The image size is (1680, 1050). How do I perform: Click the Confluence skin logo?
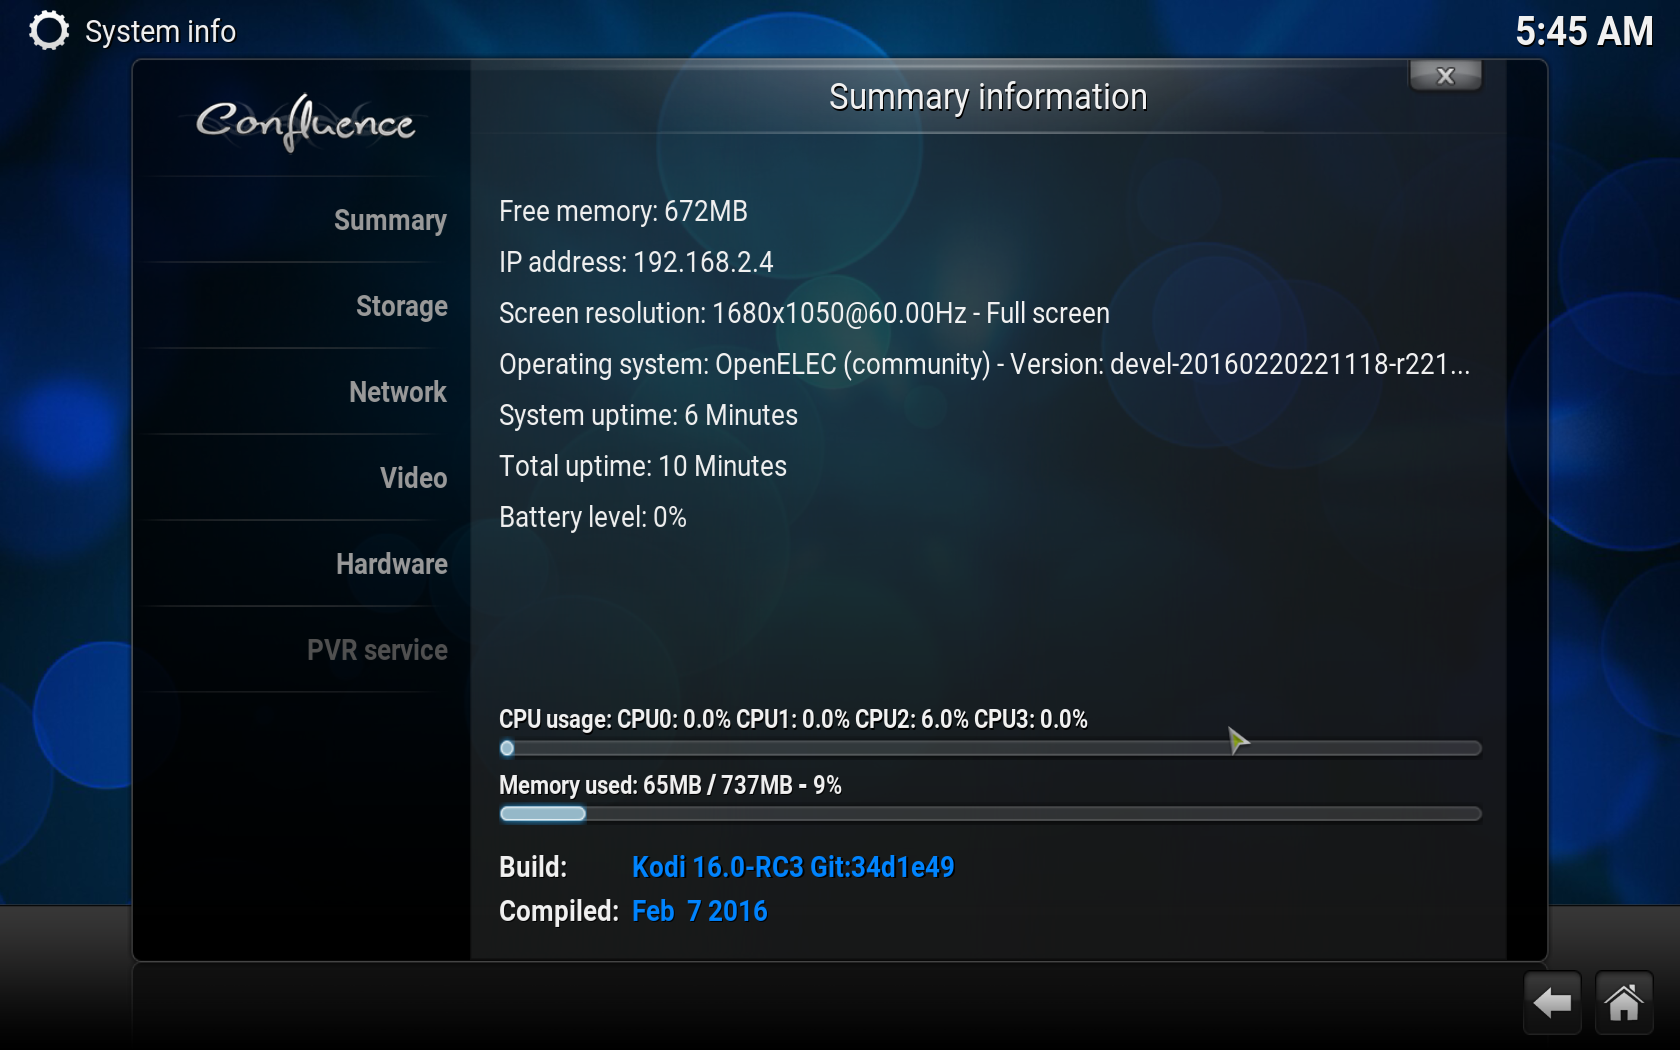point(305,122)
